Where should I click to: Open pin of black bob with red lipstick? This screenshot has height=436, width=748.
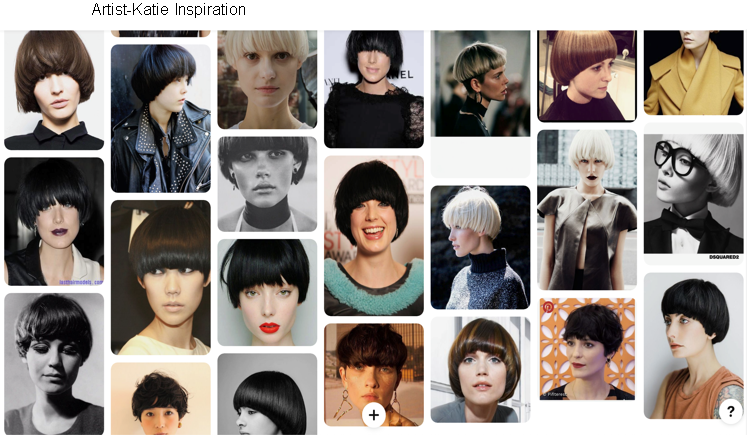click(267, 292)
